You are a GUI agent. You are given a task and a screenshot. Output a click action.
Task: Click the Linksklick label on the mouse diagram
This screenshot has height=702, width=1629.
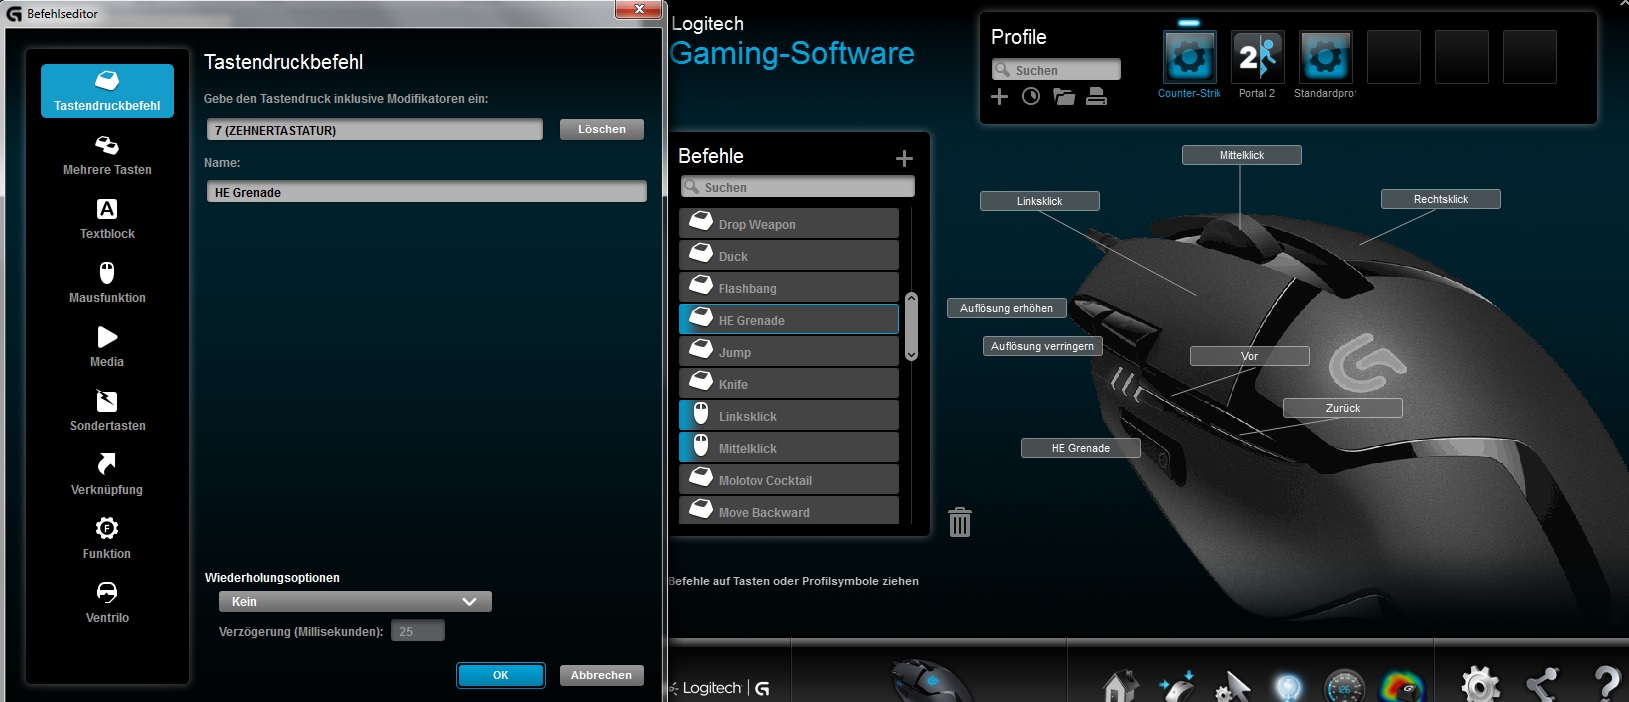point(1039,201)
